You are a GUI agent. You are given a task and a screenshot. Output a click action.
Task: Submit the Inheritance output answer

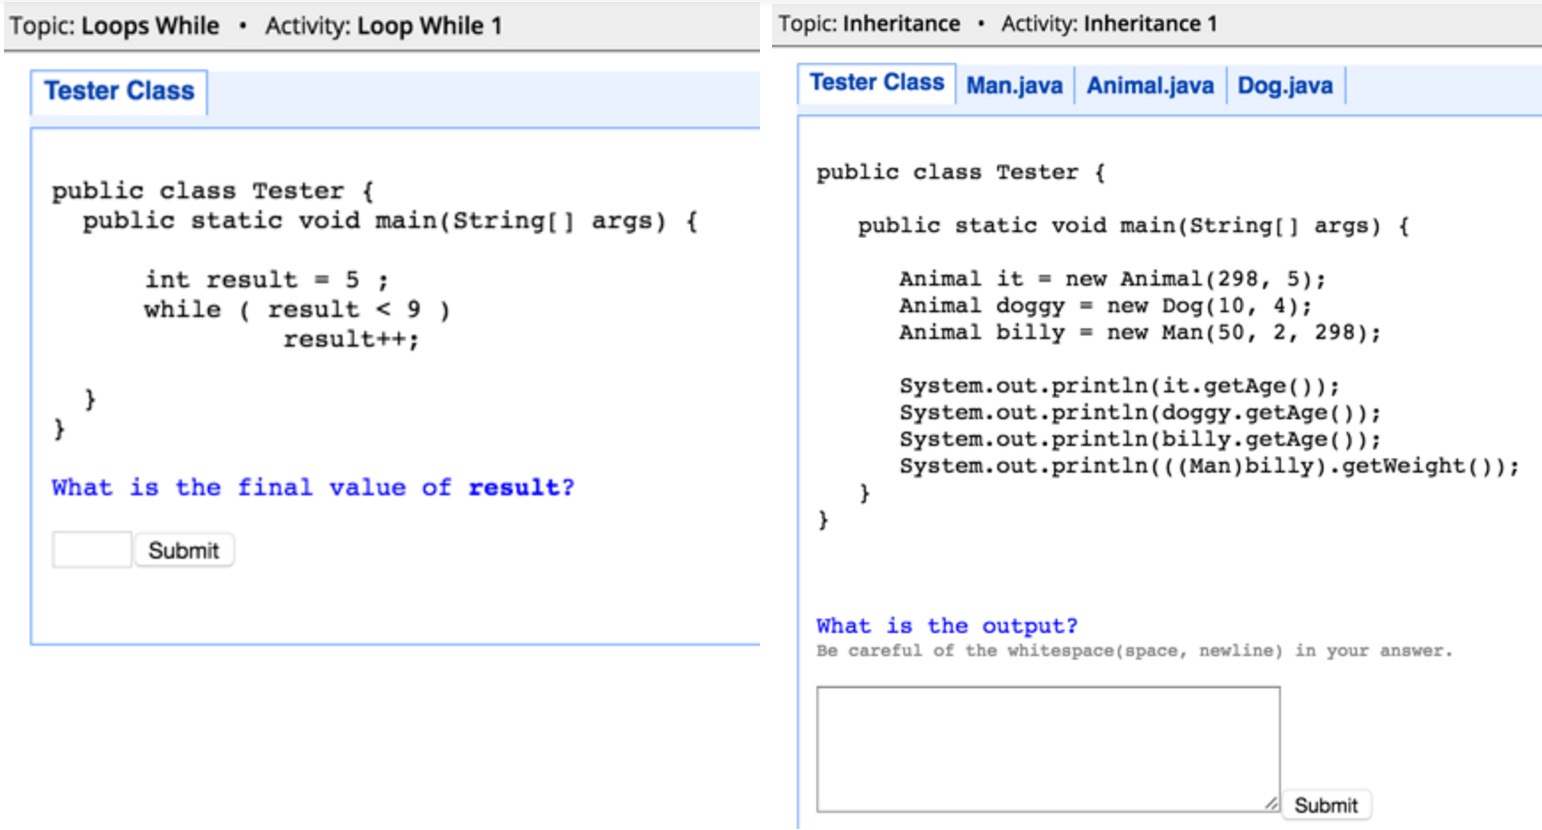click(x=1326, y=805)
